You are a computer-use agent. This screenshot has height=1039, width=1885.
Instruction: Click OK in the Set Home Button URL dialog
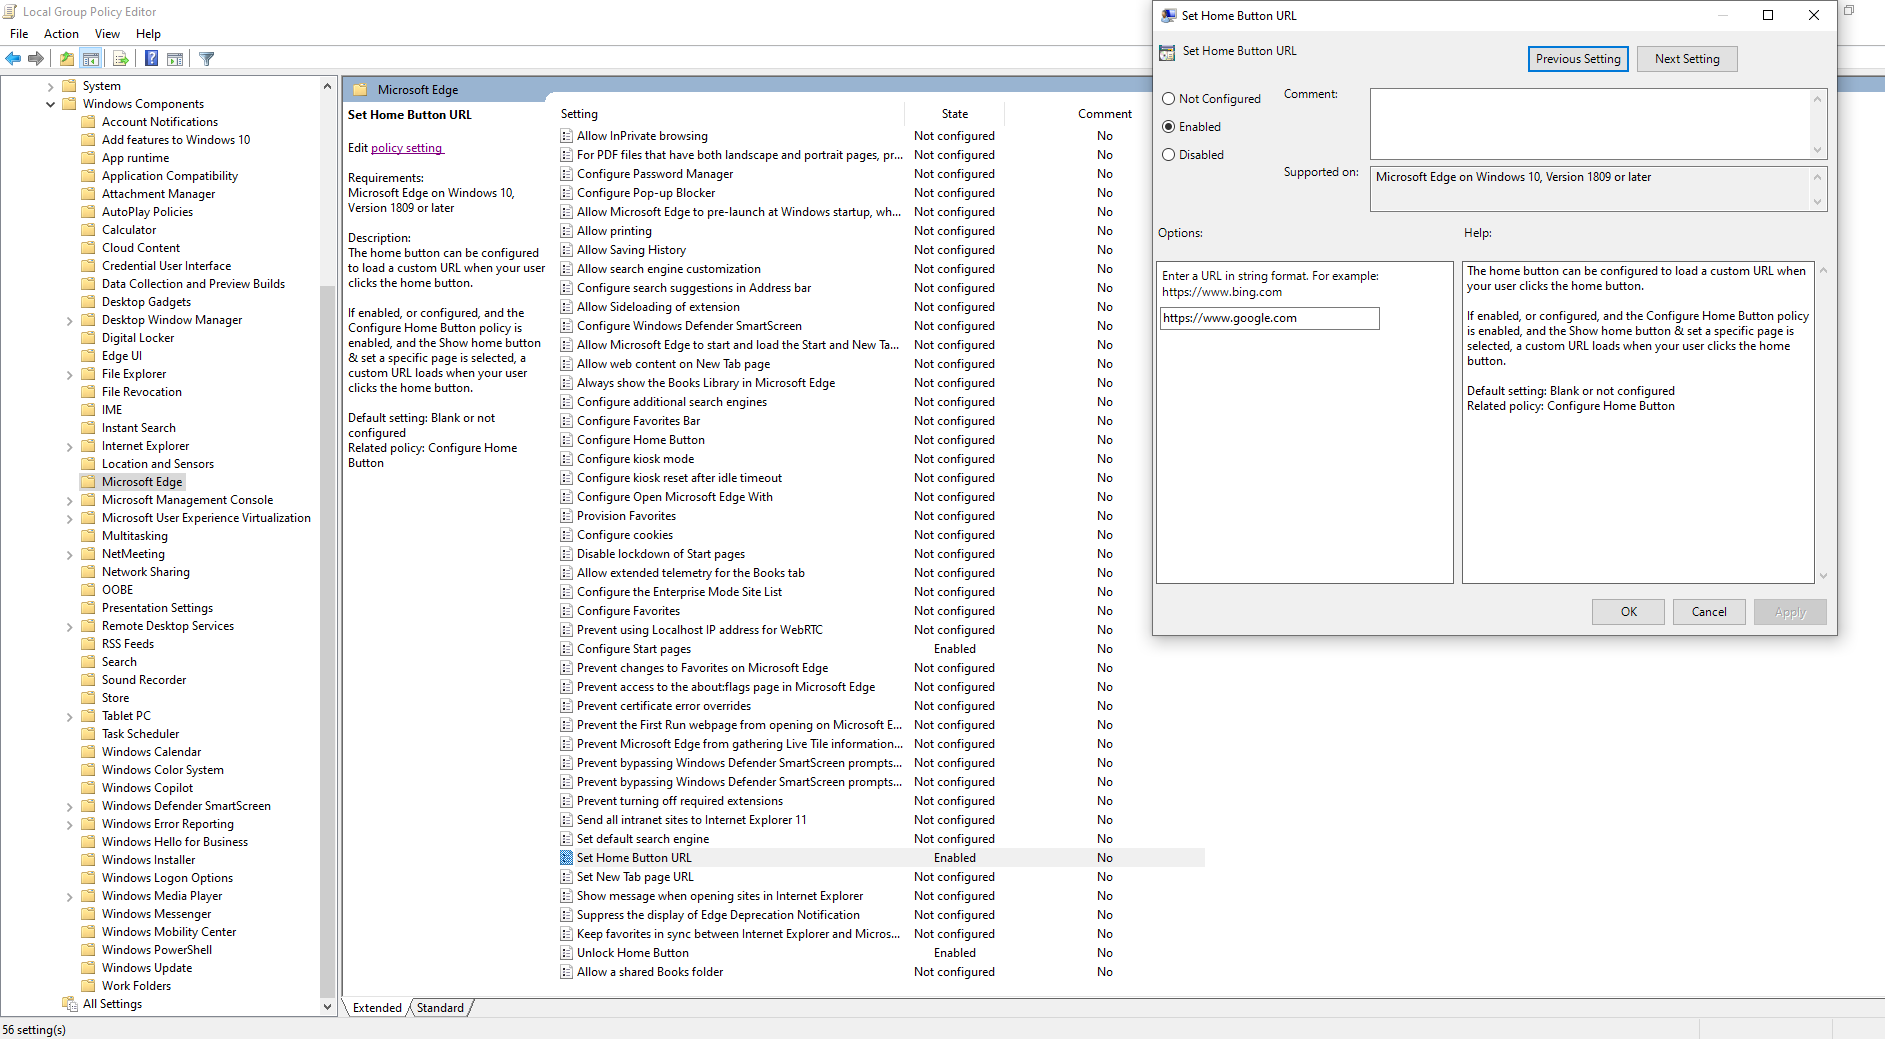pos(1628,612)
